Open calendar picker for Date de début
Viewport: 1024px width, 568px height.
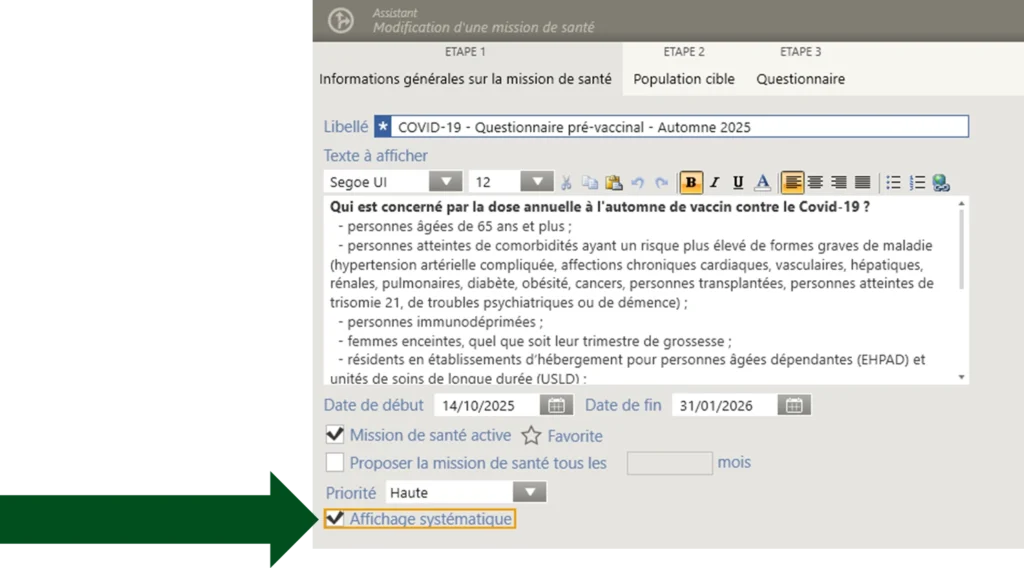(556, 405)
